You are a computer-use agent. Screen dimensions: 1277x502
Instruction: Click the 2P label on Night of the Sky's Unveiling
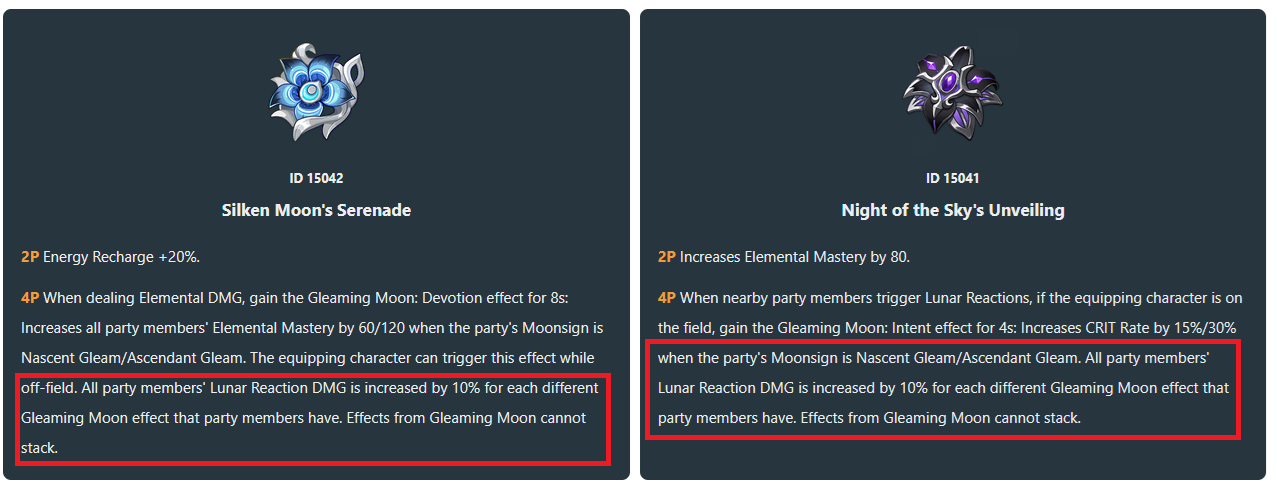(x=667, y=257)
